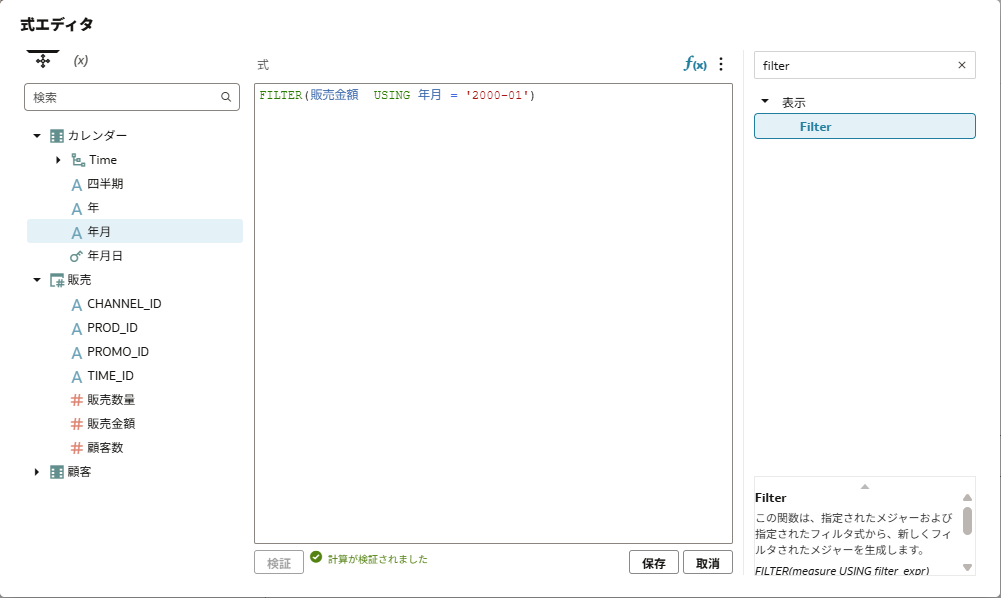1001x598 pixels.
Task: Select the 年月日 column
Action: 105,256
